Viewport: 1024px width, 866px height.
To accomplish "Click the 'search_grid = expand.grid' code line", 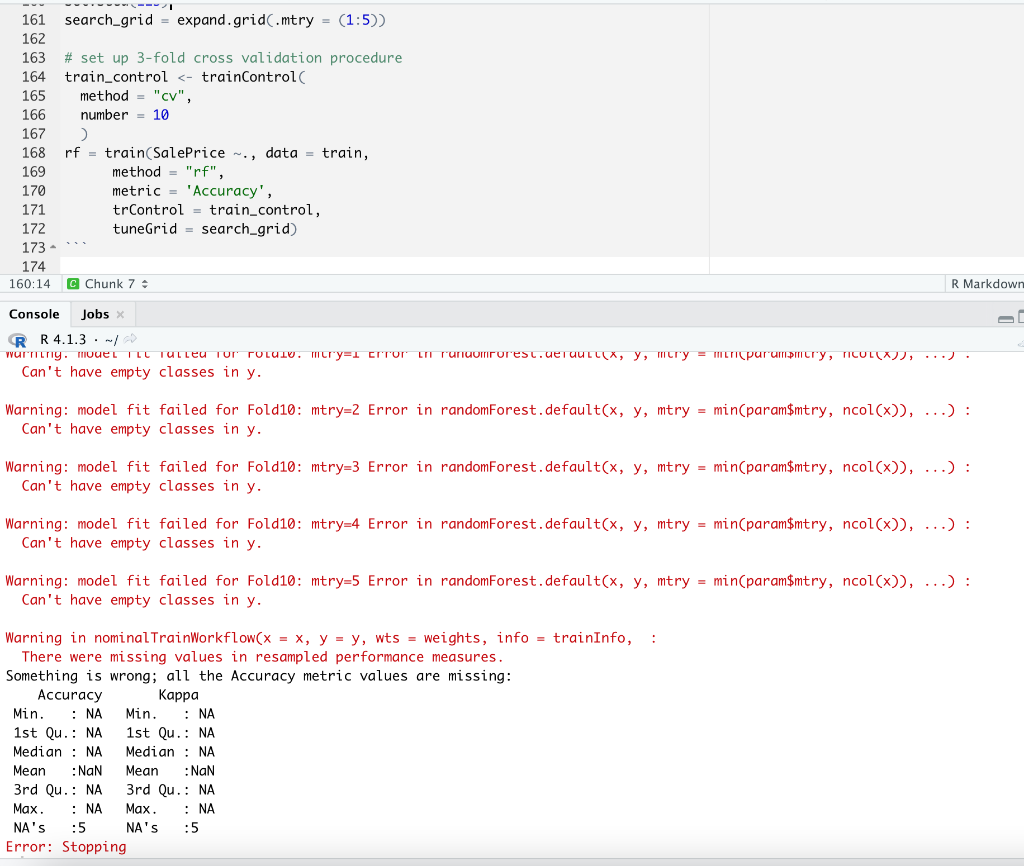I will tap(225, 20).
